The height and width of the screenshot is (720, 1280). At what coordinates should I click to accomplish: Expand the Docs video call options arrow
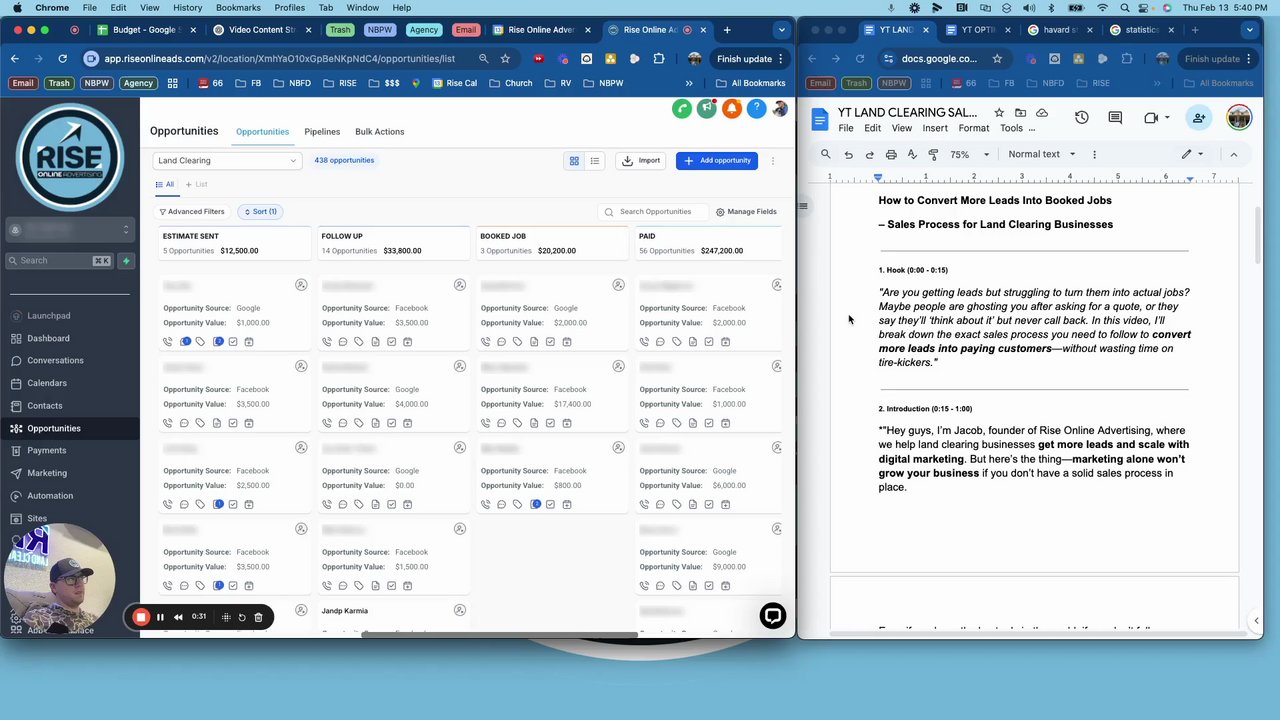[1167, 118]
